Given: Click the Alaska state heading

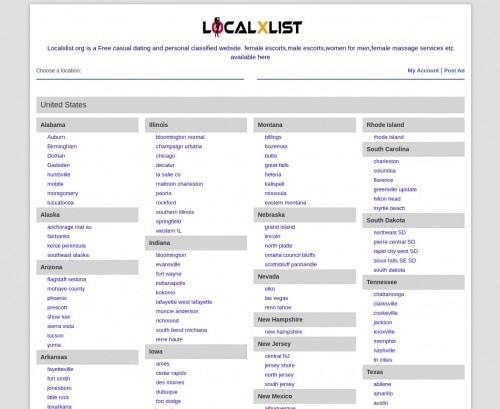Looking at the screenshot, I should pos(87,215).
